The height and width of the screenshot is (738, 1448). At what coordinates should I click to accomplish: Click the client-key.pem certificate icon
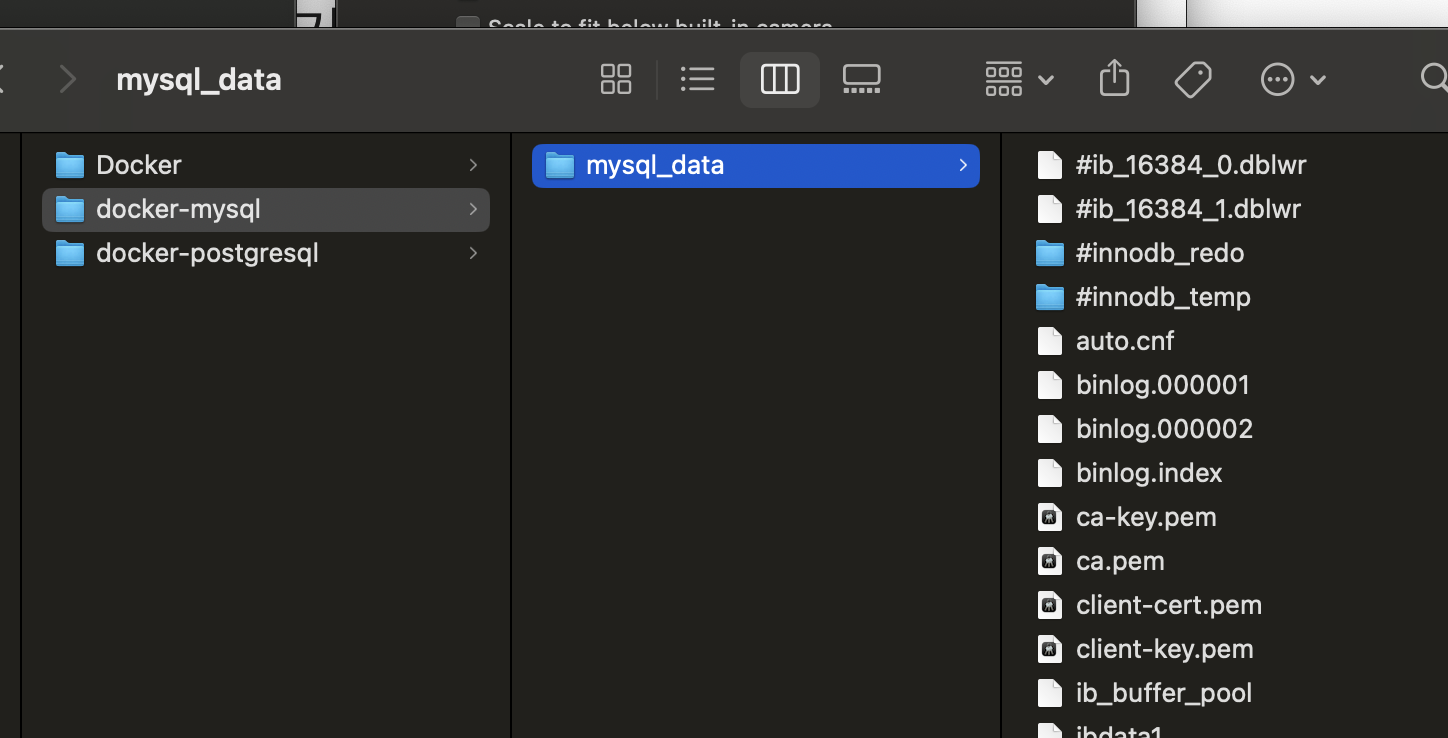[x=1049, y=649]
